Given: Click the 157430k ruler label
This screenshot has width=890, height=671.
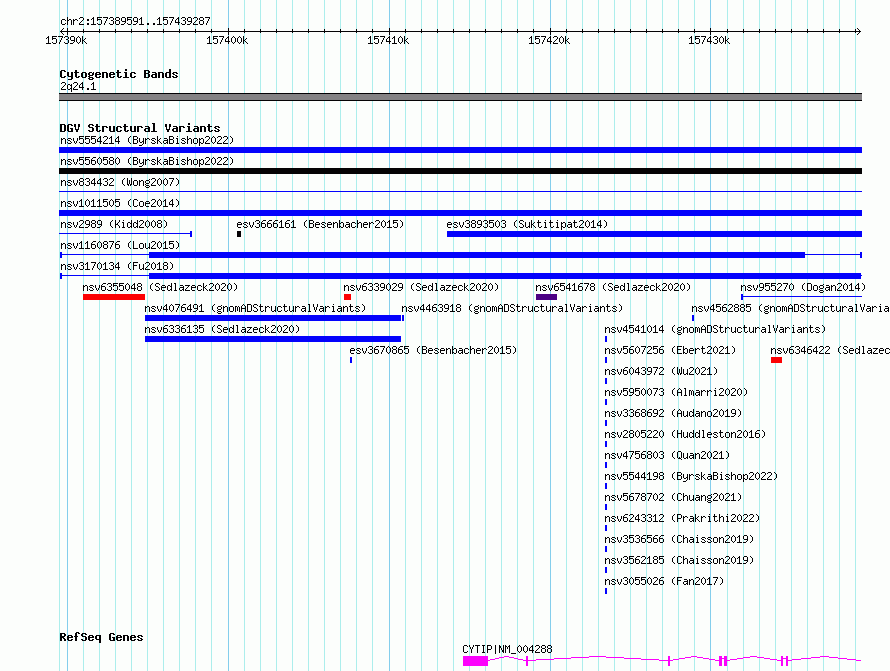Looking at the screenshot, I should pyautogui.click(x=709, y=40).
